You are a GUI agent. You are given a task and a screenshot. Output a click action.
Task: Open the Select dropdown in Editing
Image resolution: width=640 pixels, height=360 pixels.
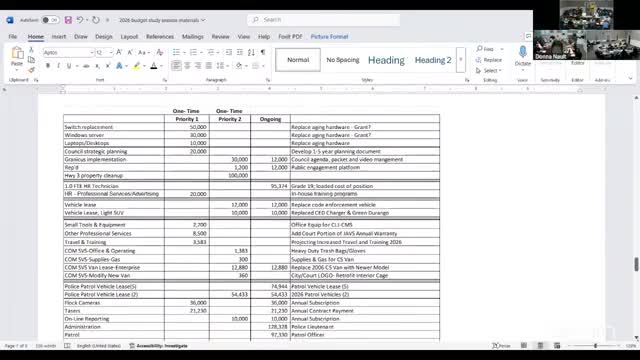489,71
